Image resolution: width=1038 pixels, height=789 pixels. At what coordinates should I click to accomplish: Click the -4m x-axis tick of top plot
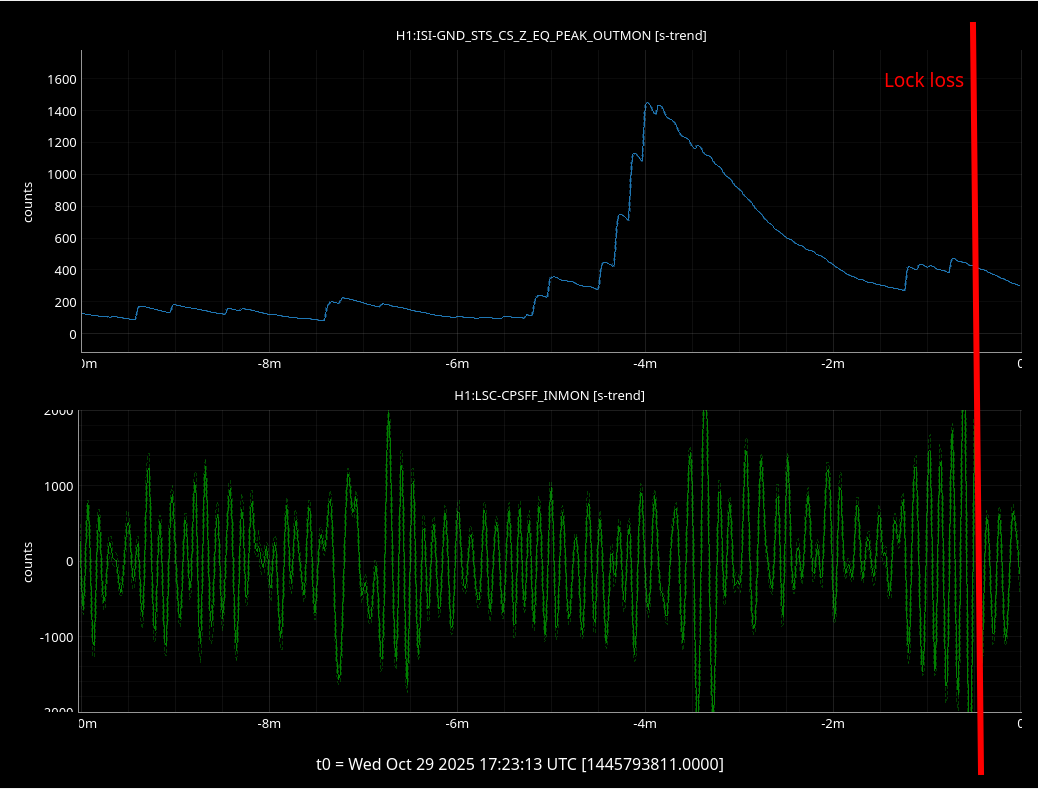coord(644,363)
